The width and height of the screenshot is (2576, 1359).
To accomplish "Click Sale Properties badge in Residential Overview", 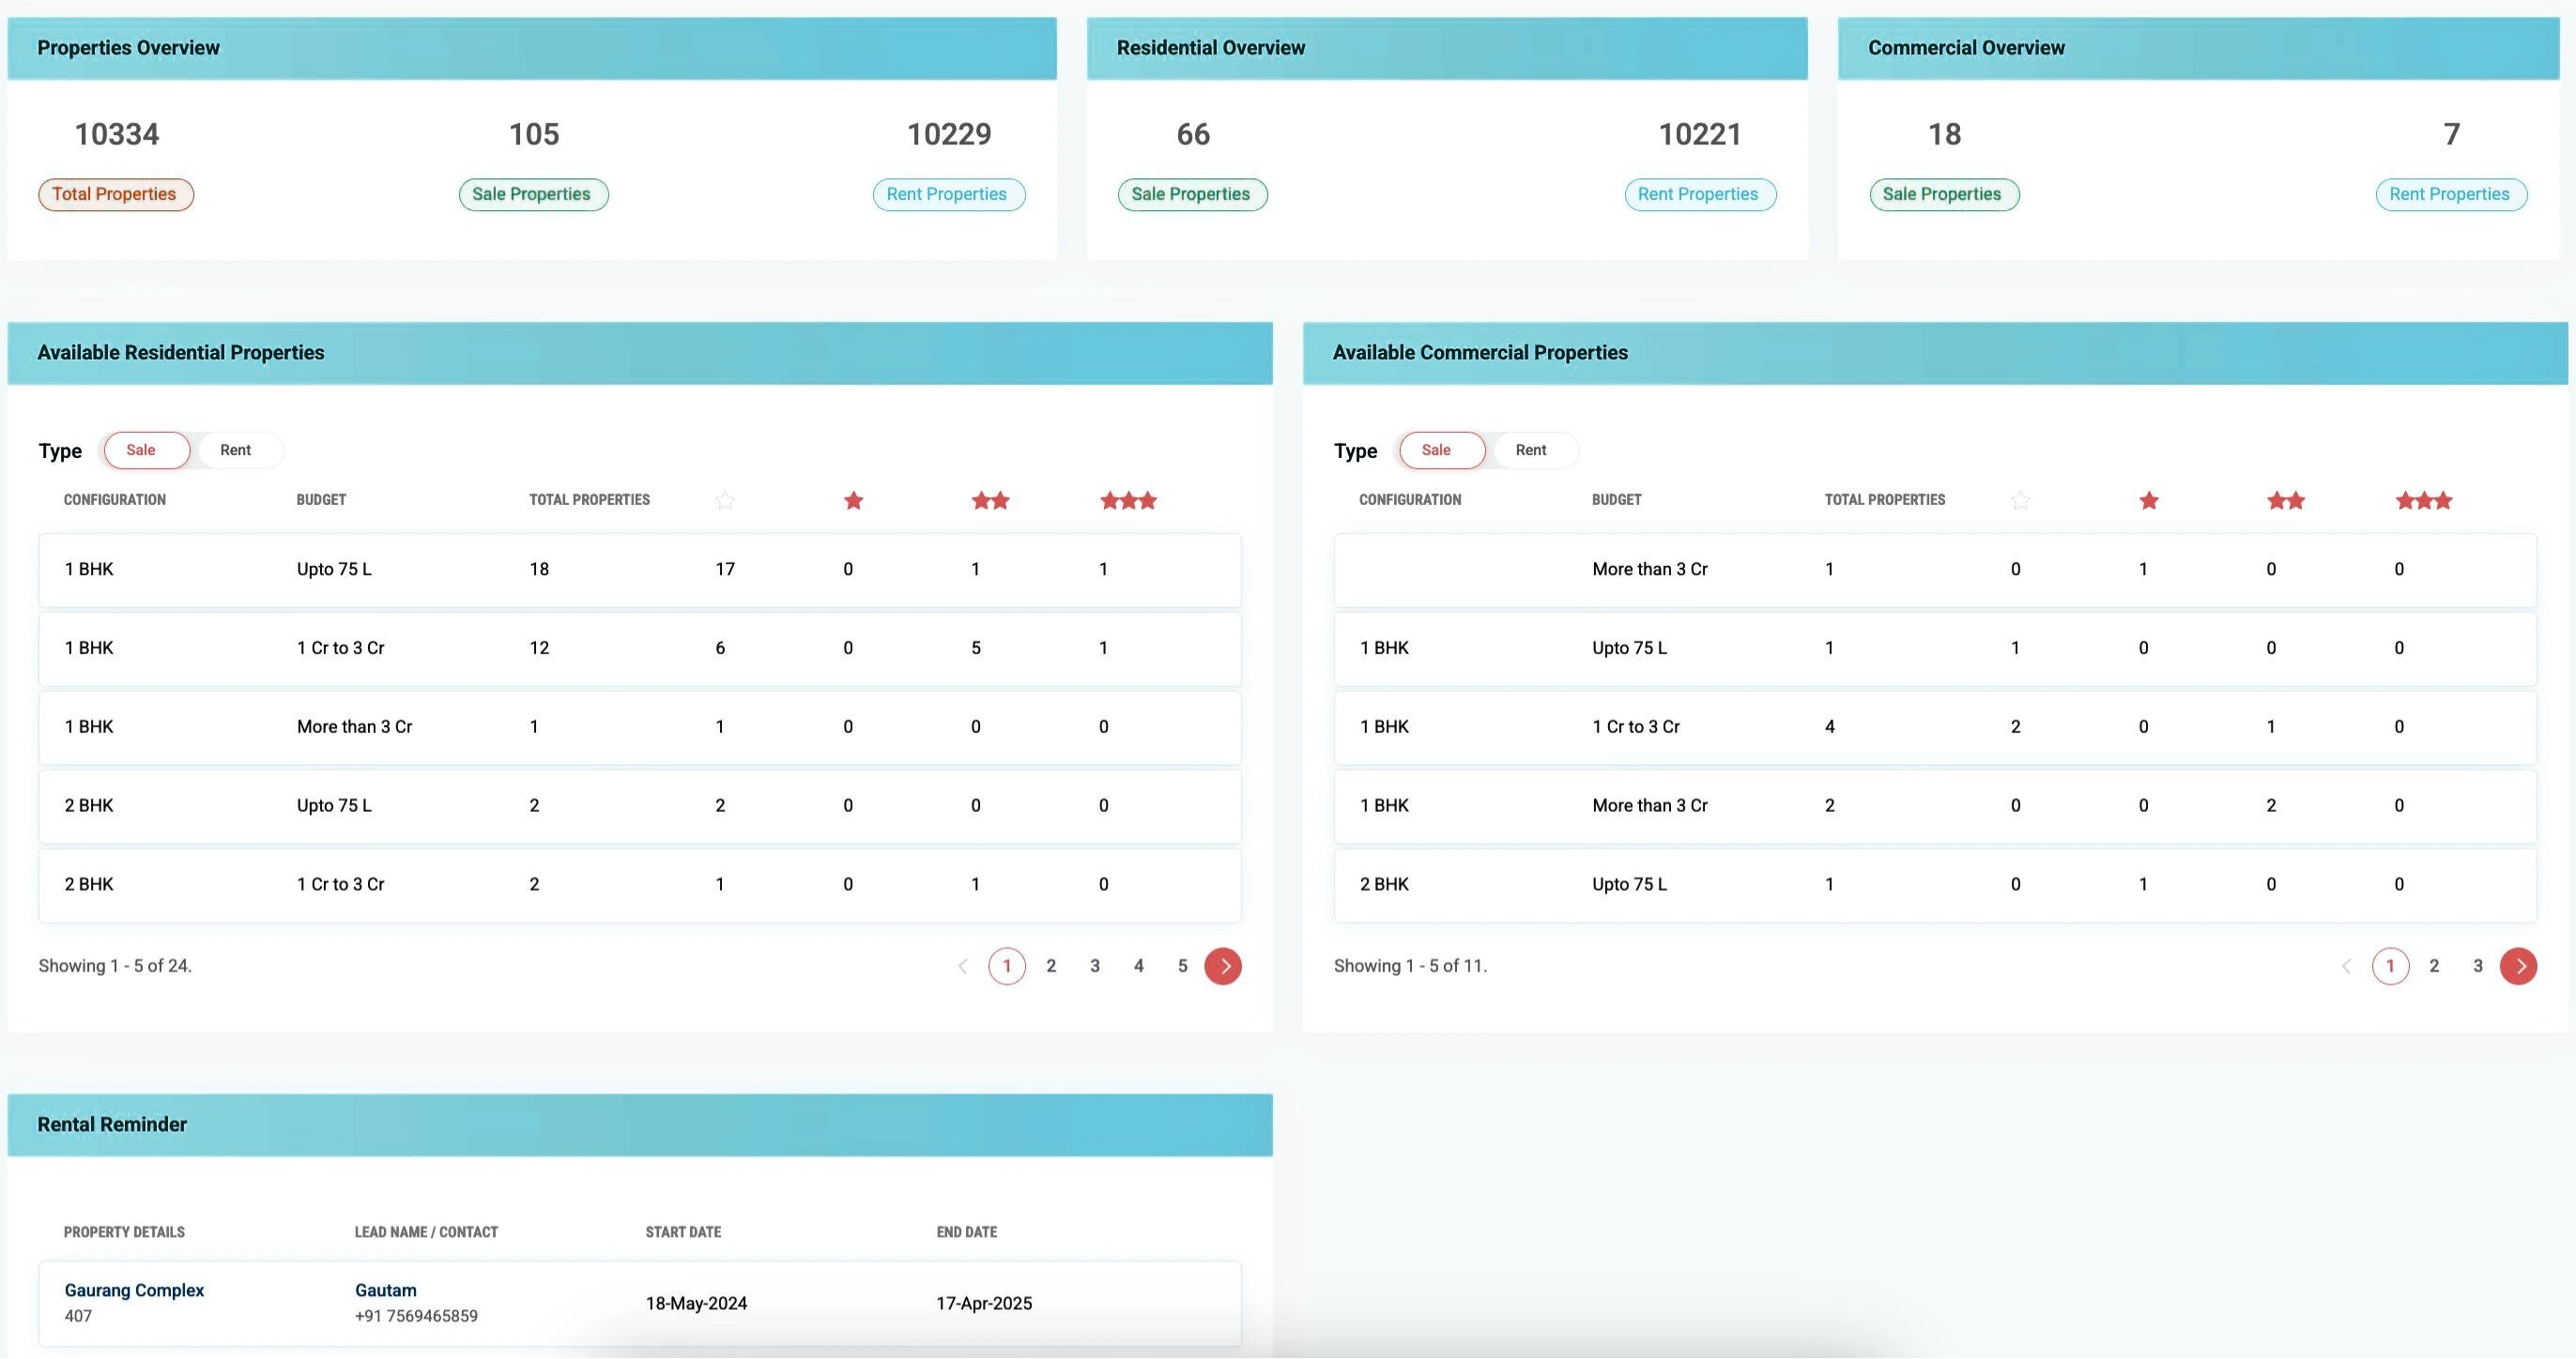I will [x=1192, y=194].
